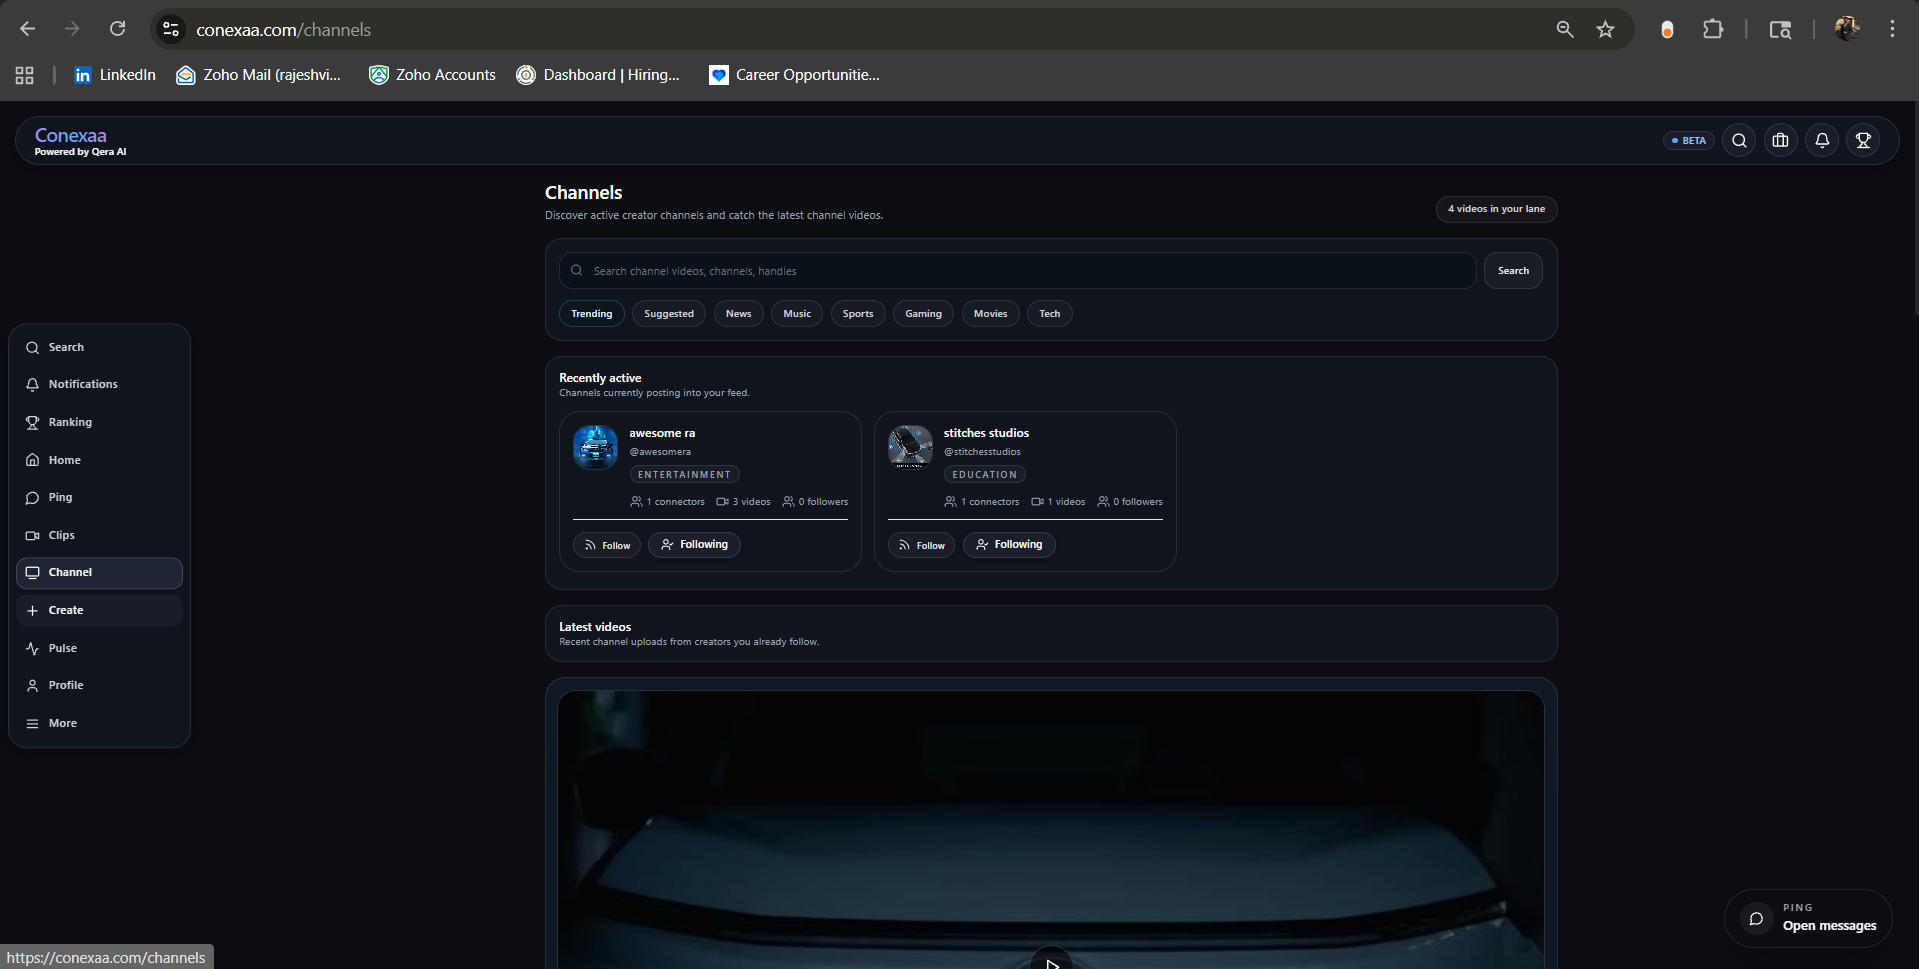Open the LinkedIn bookmark
Image resolution: width=1919 pixels, height=969 pixels.
(x=115, y=75)
